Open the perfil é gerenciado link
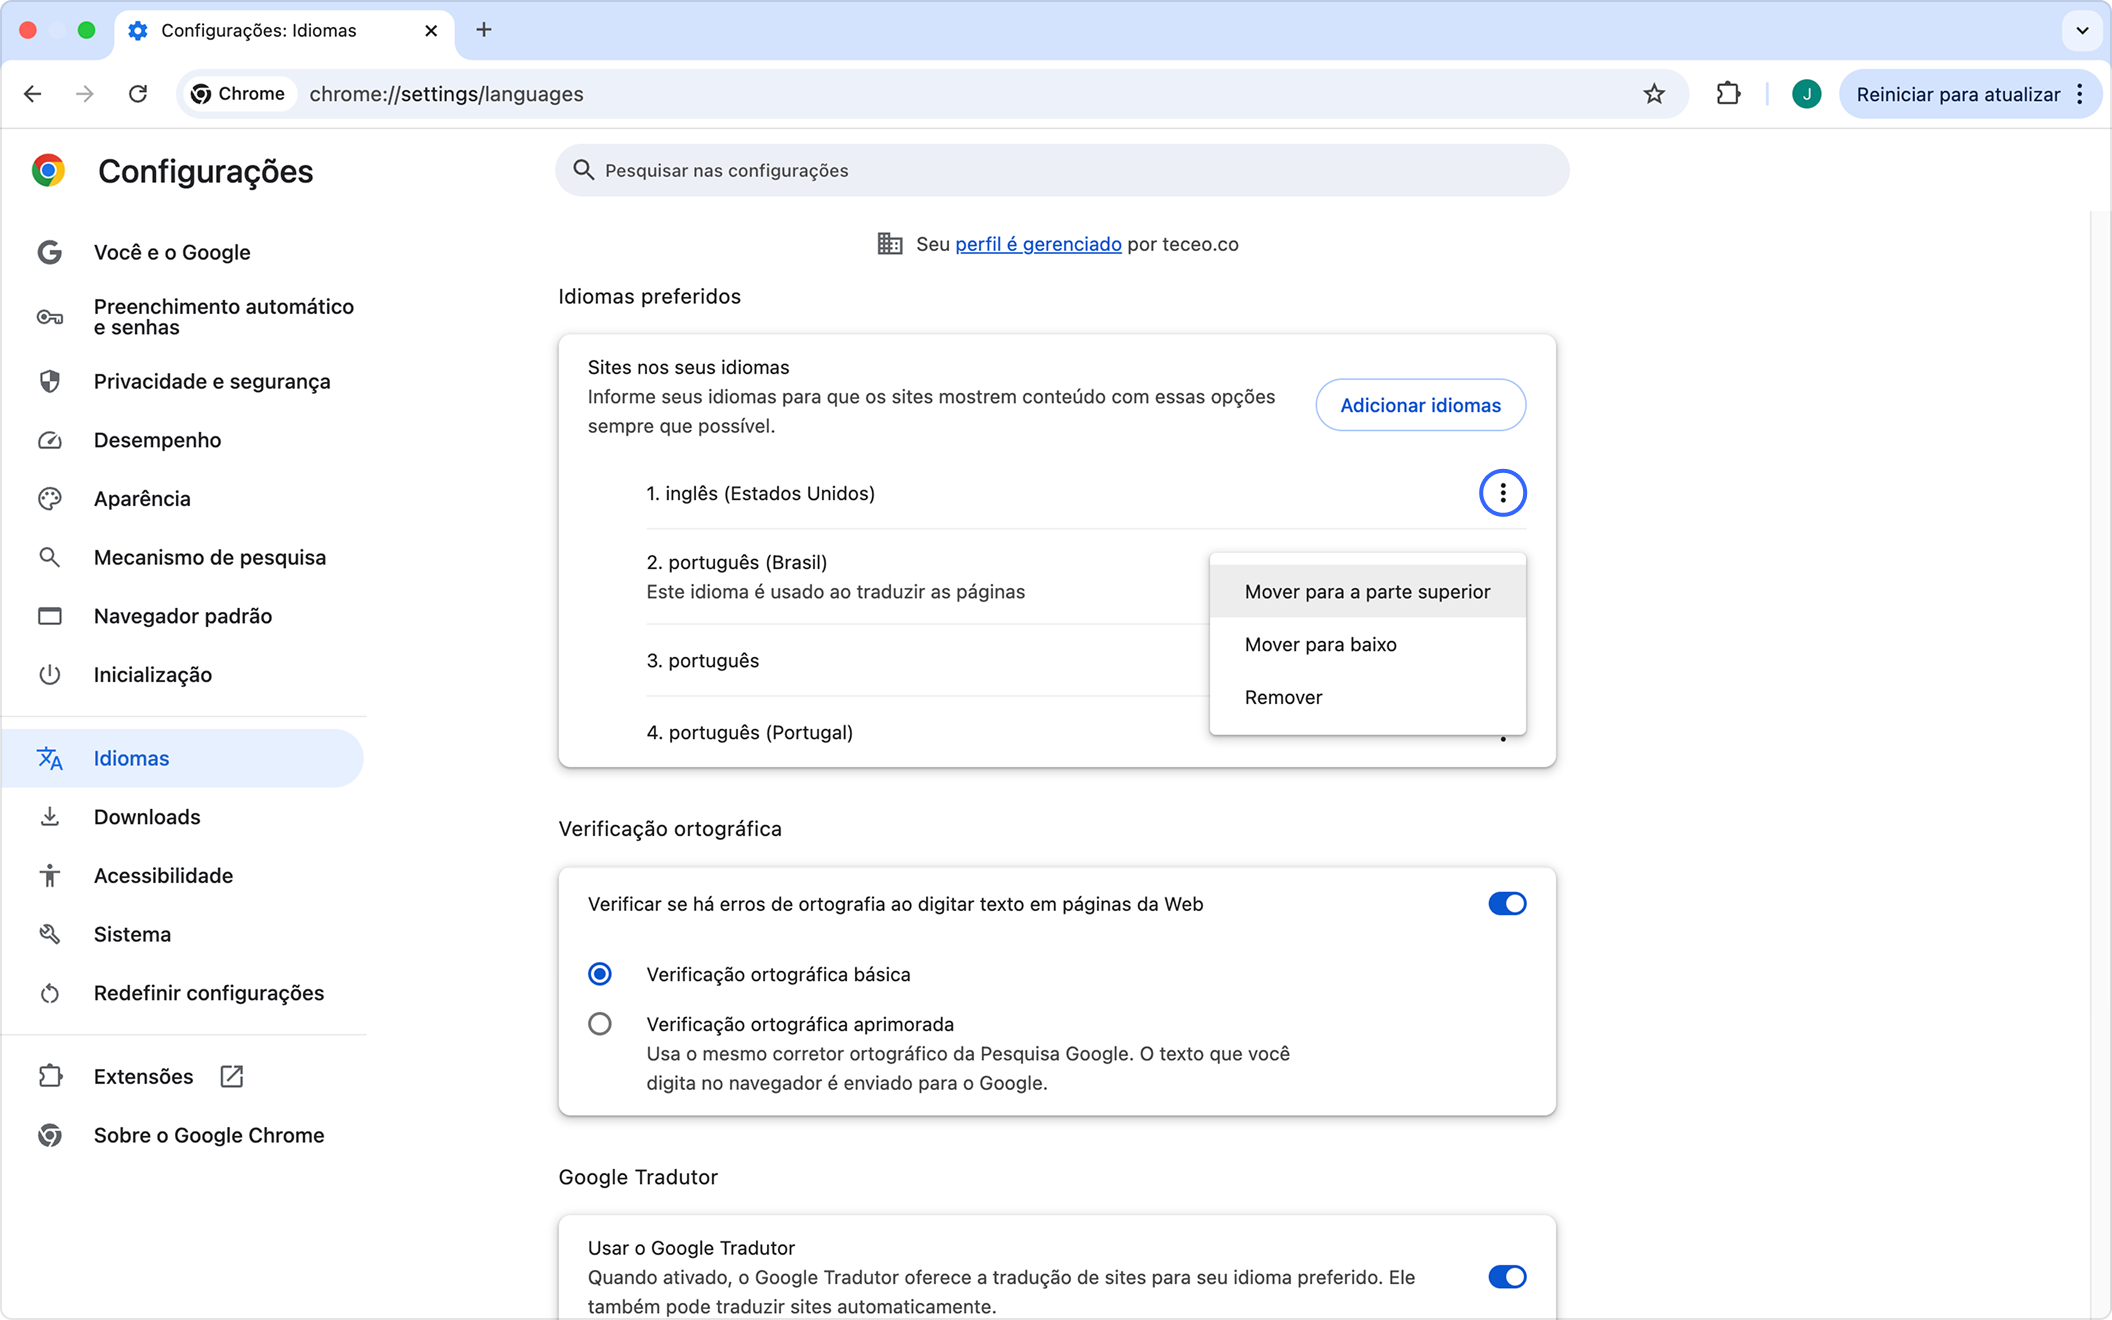Viewport: 2112px width, 1320px height. coord(1038,244)
